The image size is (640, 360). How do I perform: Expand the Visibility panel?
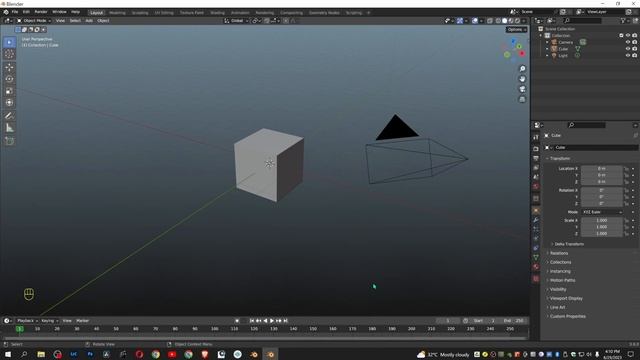tap(557, 289)
